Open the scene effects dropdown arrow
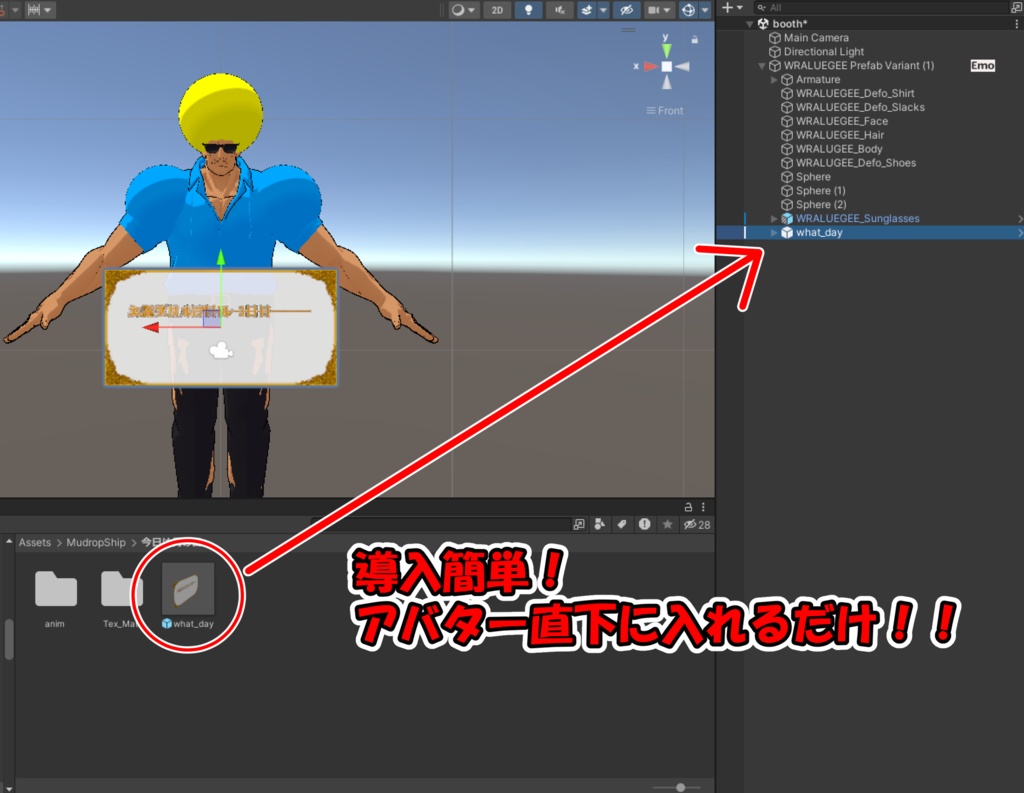The height and width of the screenshot is (793, 1024). pyautogui.click(x=603, y=10)
